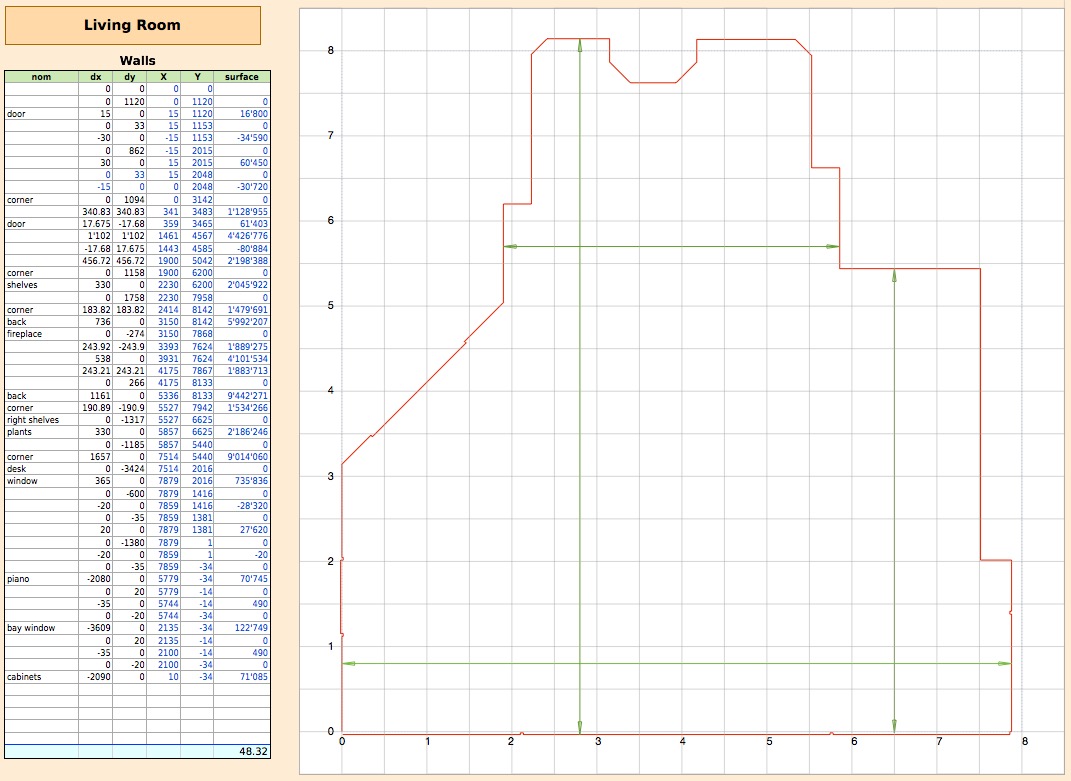Click dy value -1317 in right shelves row
Image resolution: width=1071 pixels, height=781 pixels.
point(133,420)
